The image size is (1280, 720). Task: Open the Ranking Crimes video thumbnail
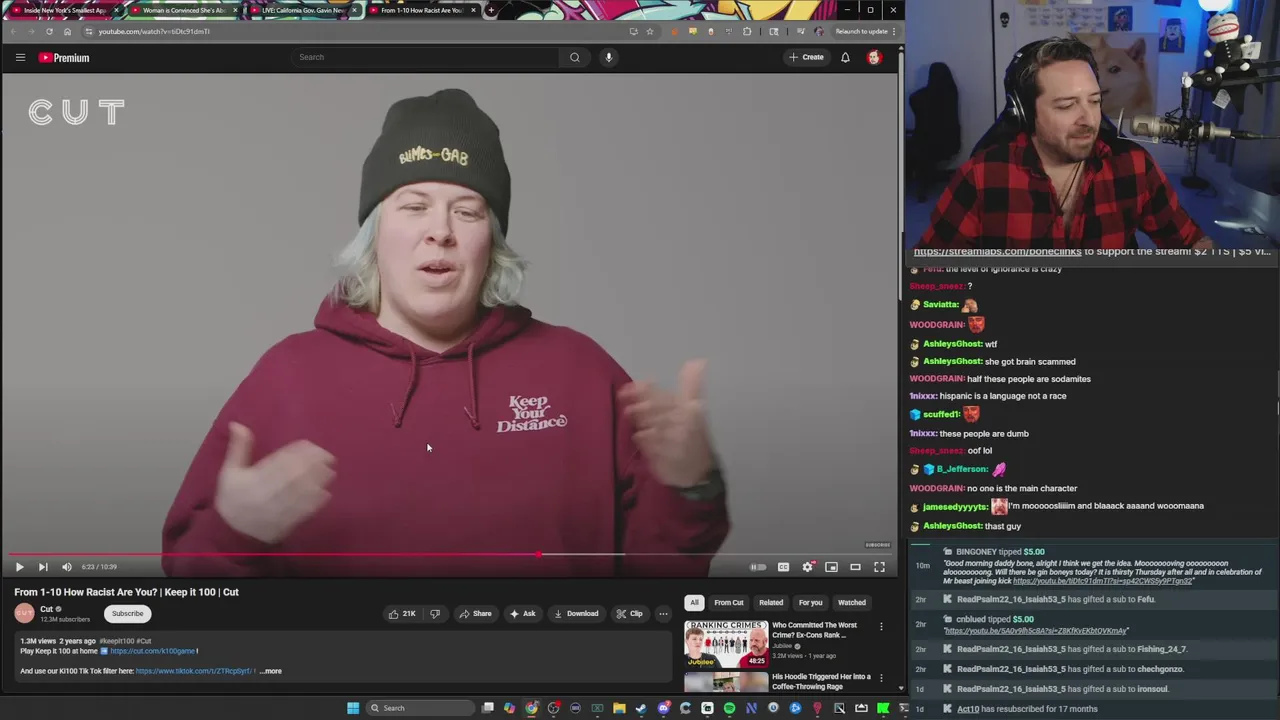point(726,643)
